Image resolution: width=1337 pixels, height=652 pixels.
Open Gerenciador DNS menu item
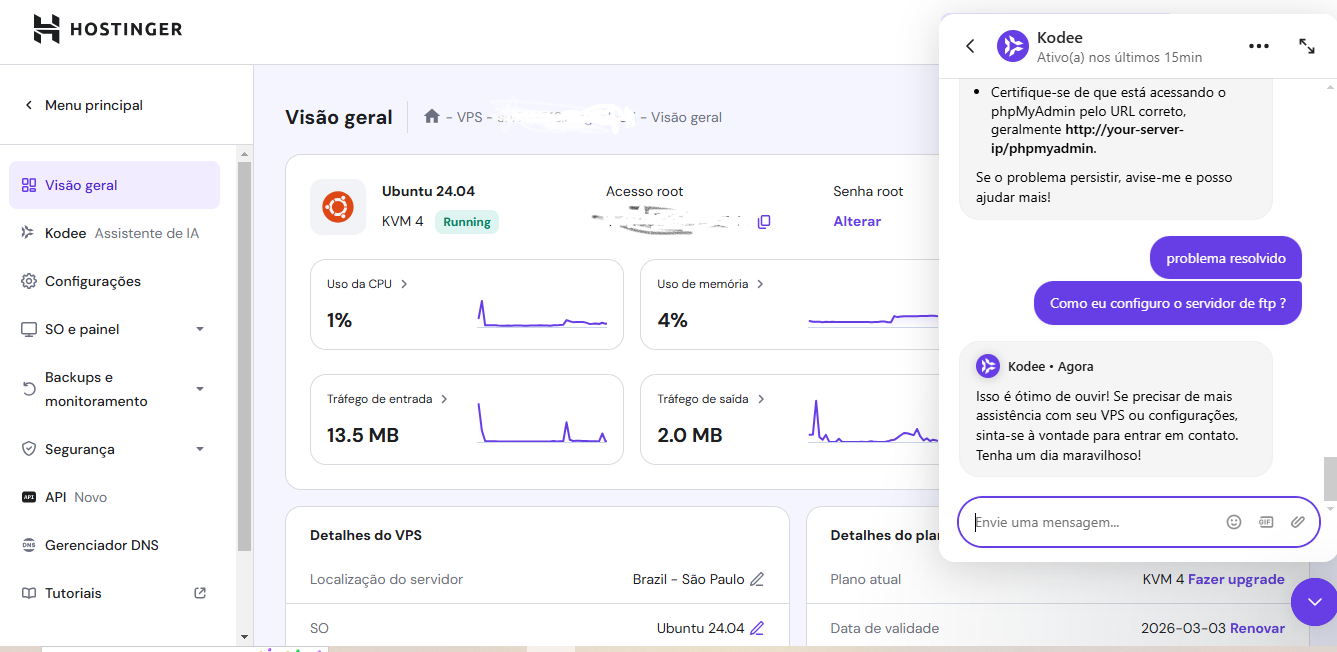tap(101, 545)
